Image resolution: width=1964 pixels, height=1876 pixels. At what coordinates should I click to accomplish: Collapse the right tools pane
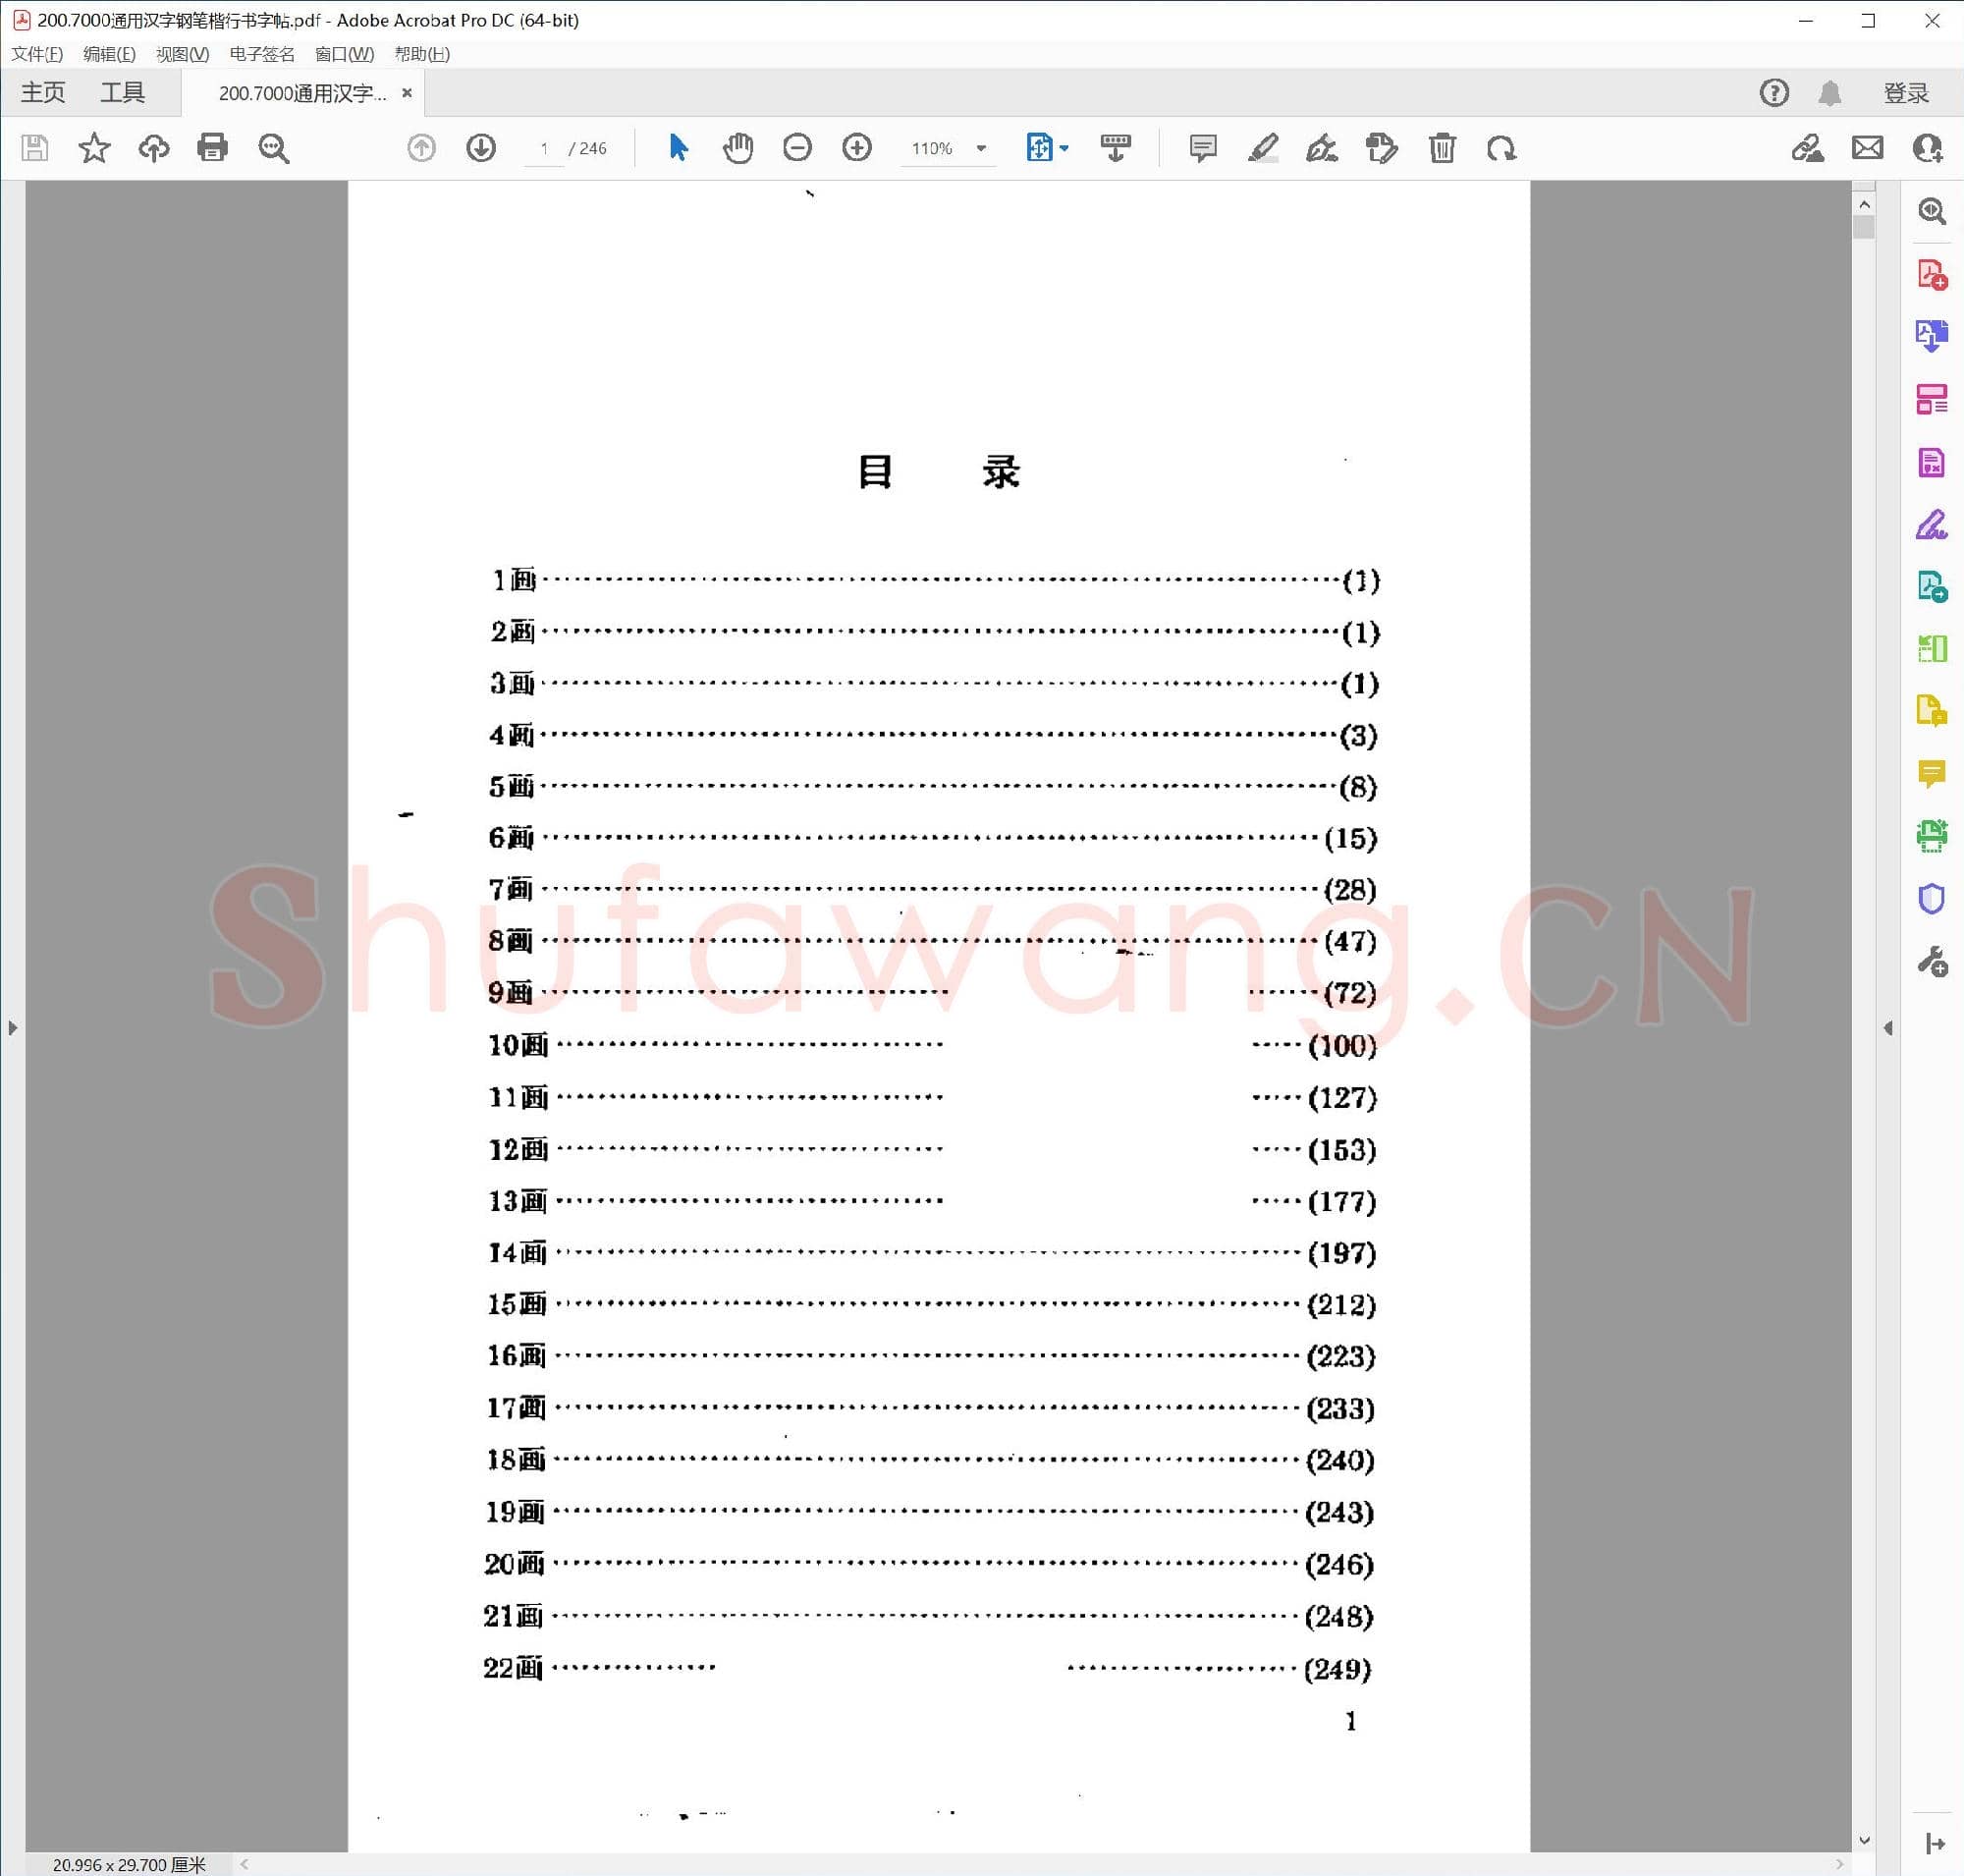click(x=1888, y=1027)
